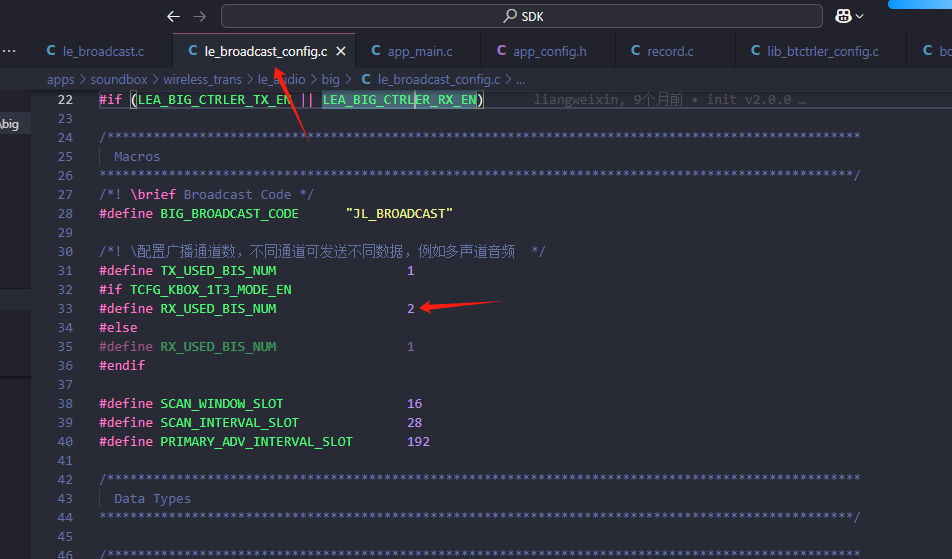Open the Copilot icon menu
952x559 pixels.
(843, 16)
